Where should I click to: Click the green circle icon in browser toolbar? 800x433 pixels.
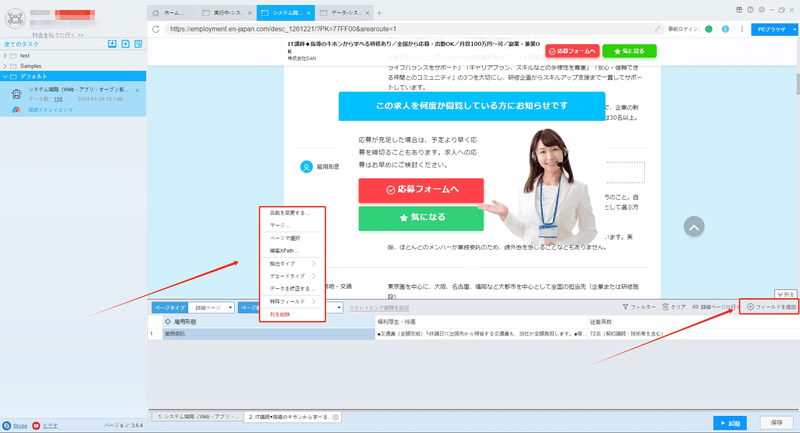(x=709, y=29)
